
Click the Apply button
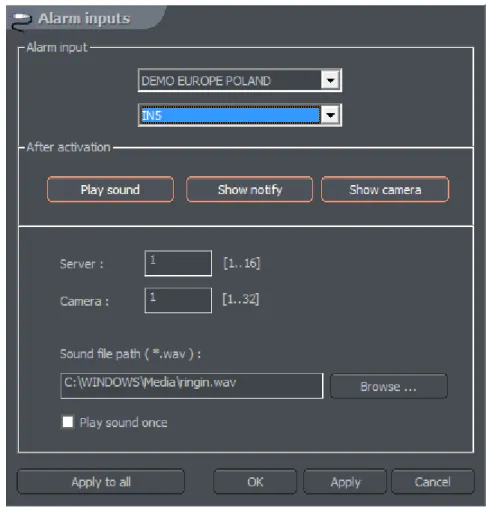(x=345, y=482)
